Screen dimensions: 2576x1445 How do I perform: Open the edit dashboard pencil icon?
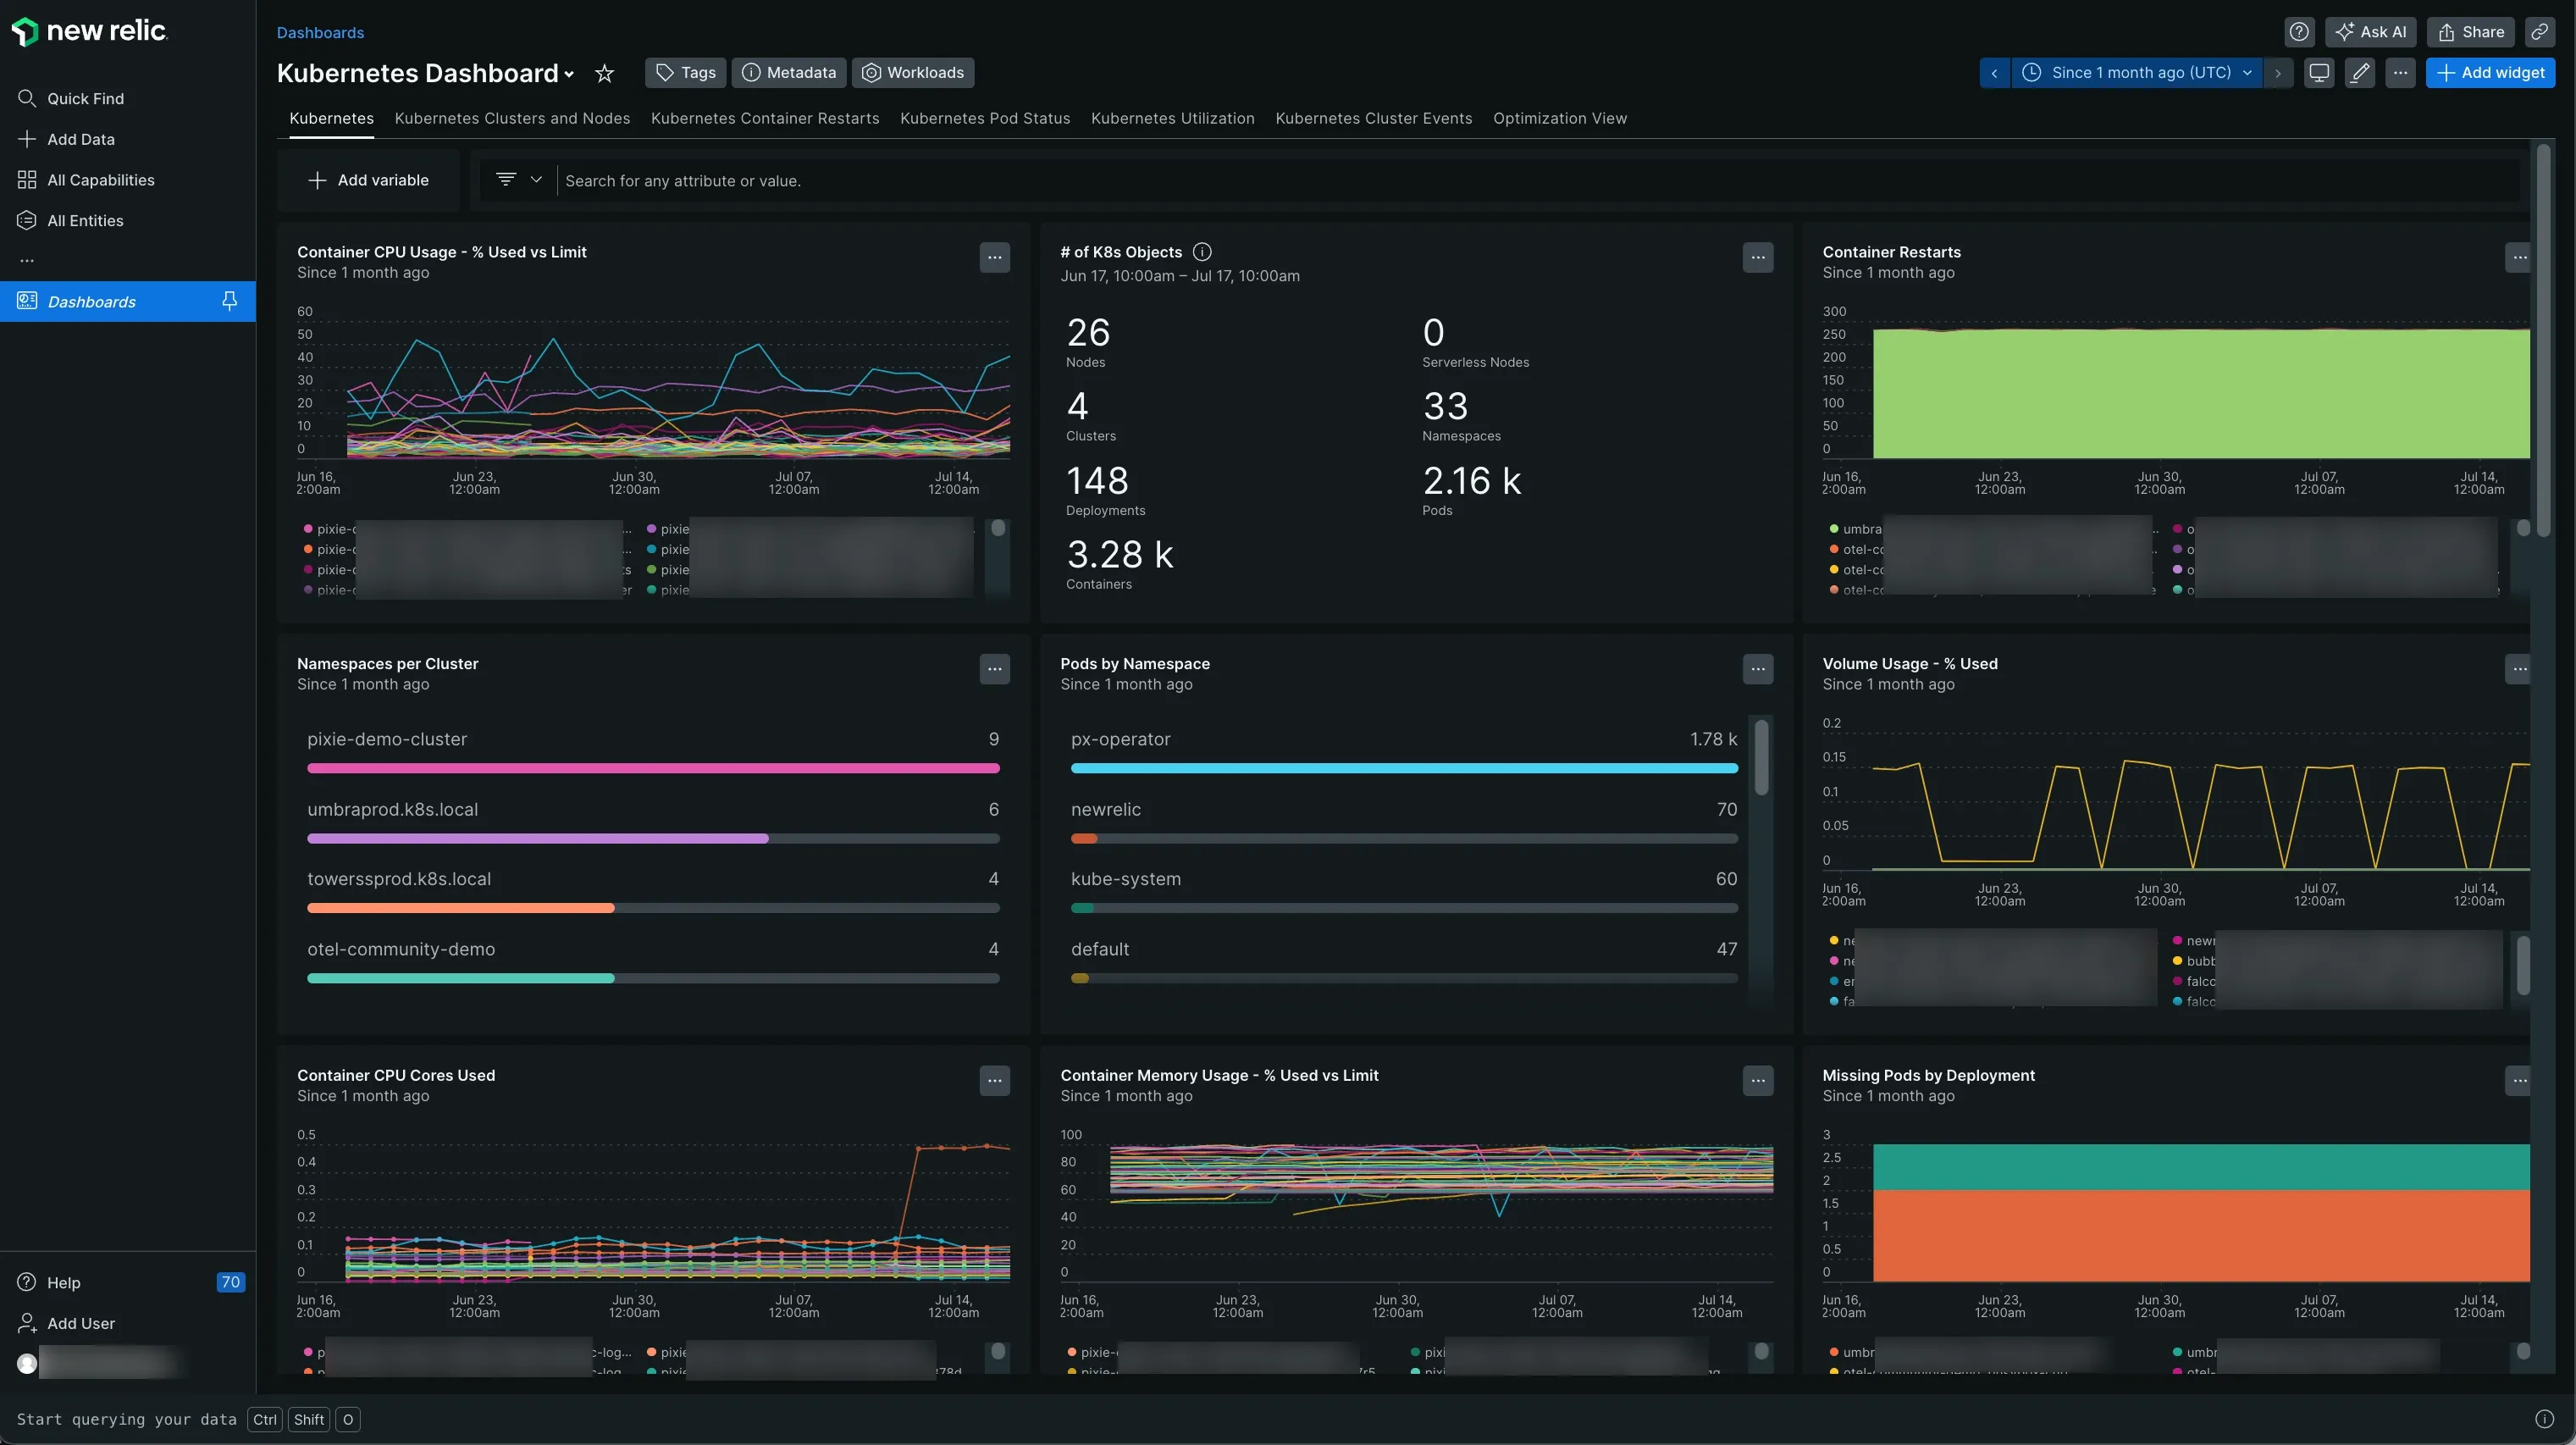click(x=2359, y=72)
